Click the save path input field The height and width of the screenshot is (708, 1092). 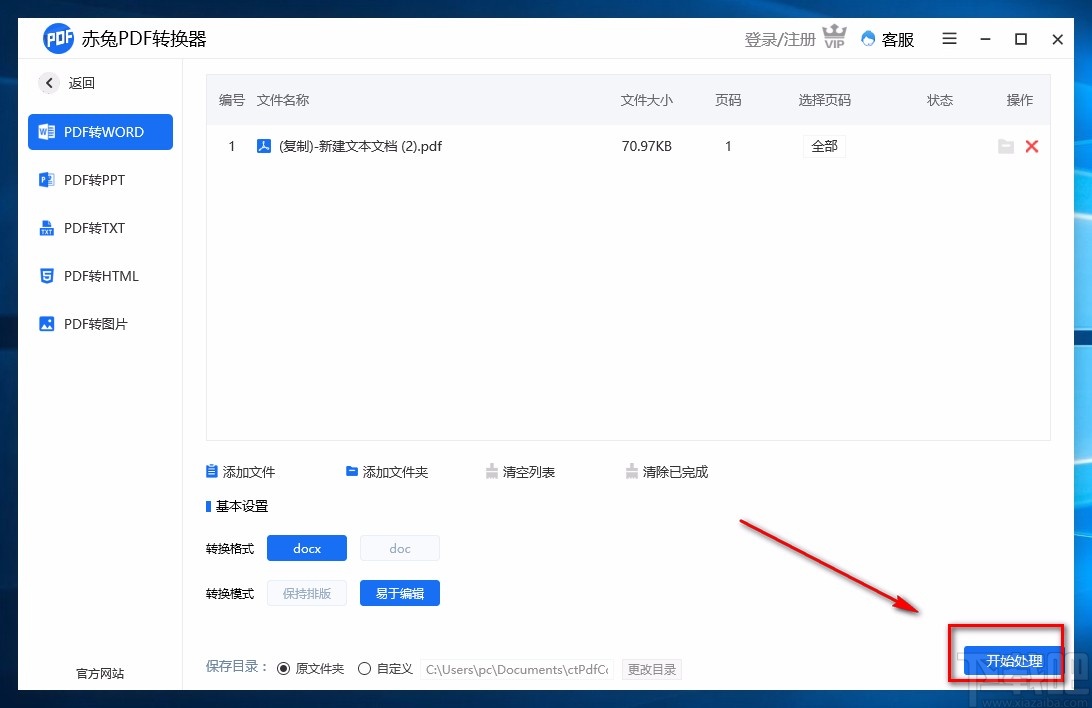517,669
